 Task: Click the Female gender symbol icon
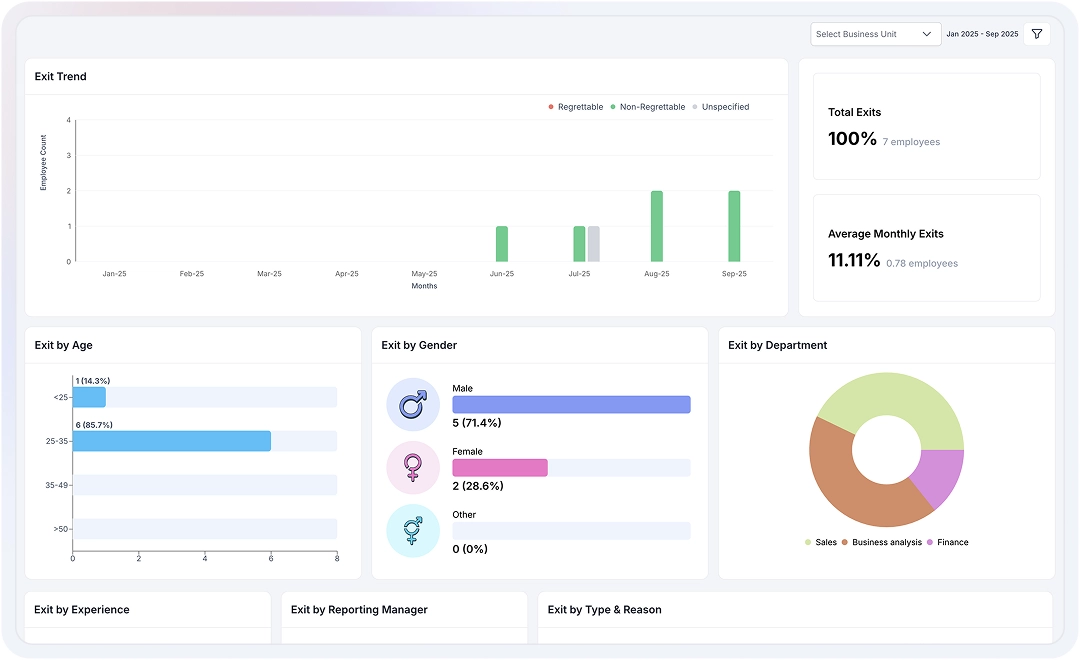coord(412,467)
